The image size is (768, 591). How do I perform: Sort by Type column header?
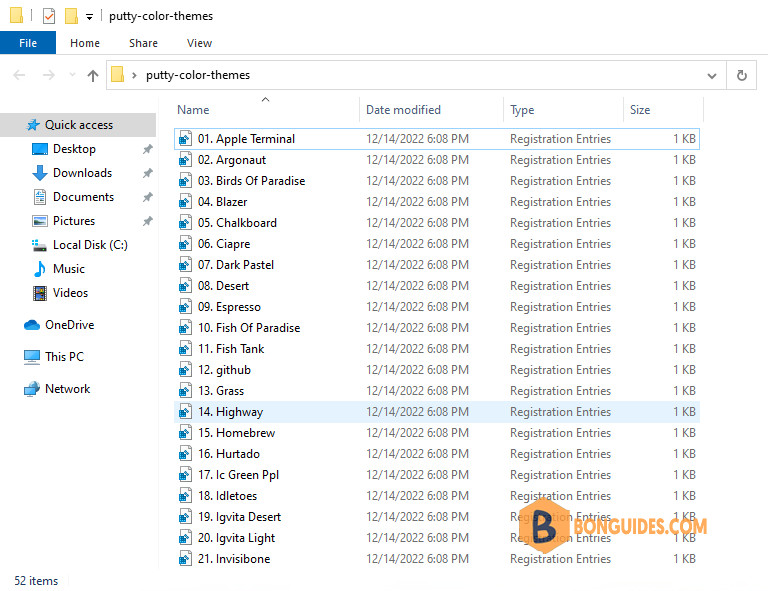click(x=522, y=110)
